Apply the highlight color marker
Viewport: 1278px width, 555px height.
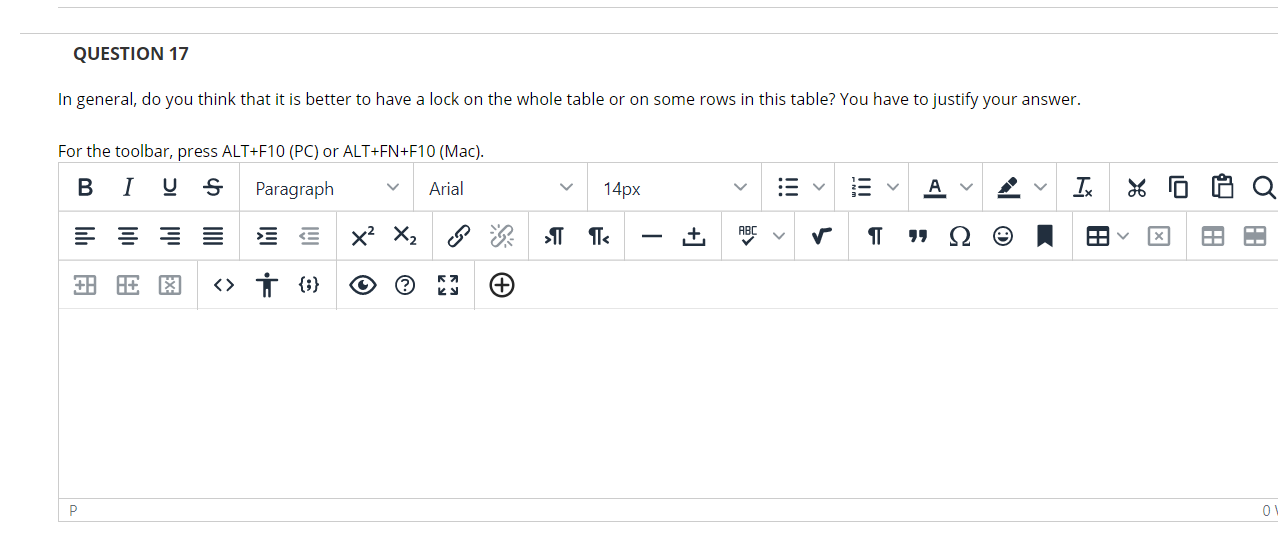point(1008,188)
